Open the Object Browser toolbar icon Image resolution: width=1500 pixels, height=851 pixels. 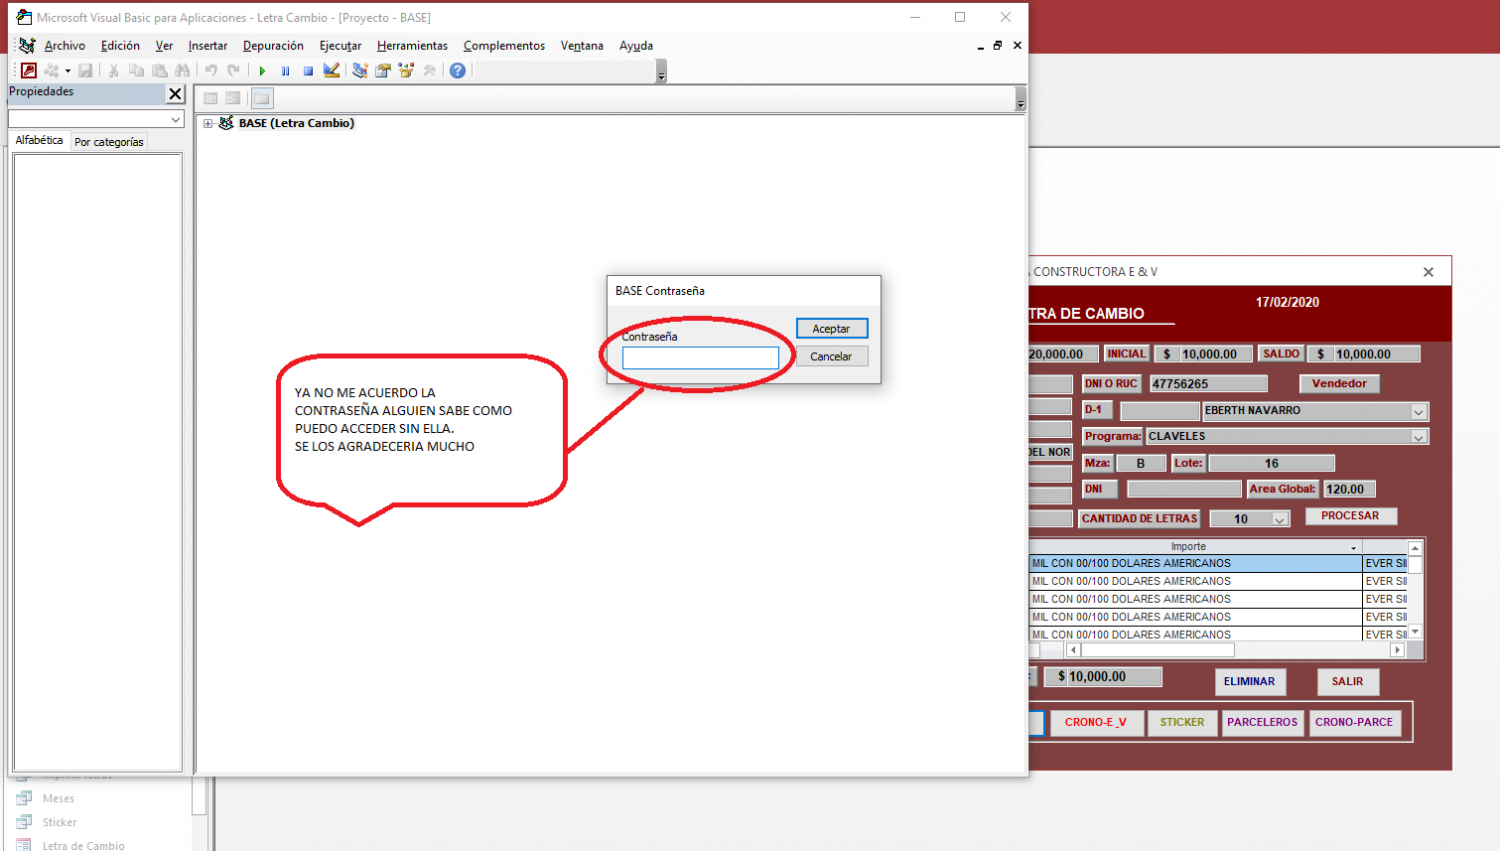(x=406, y=71)
